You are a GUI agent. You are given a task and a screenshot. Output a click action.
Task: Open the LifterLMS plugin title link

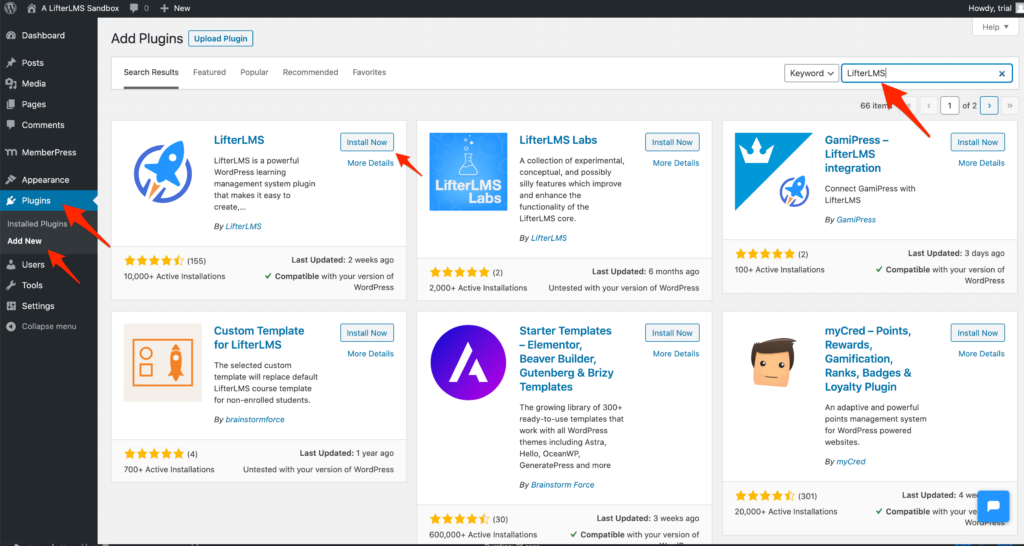pos(239,140)
